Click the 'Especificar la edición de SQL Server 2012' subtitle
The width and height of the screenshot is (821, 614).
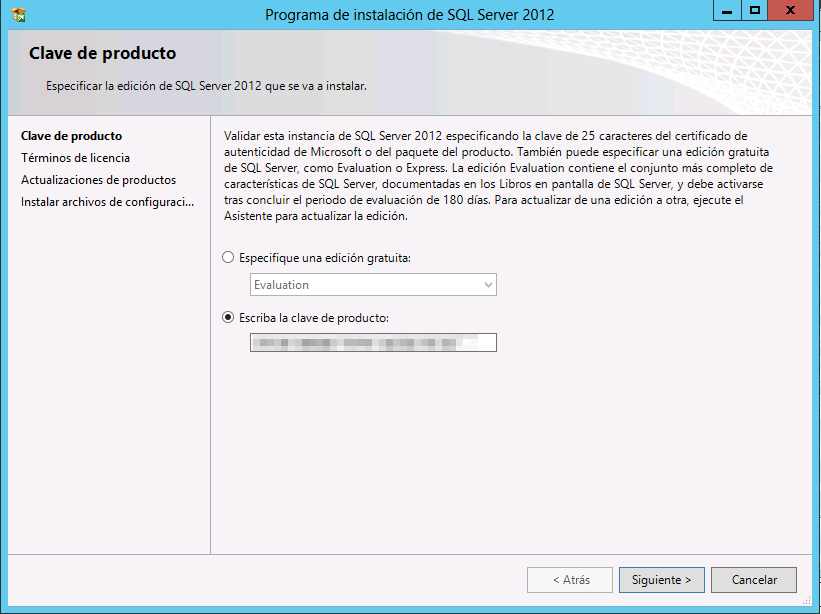click(x=206, y=86)
